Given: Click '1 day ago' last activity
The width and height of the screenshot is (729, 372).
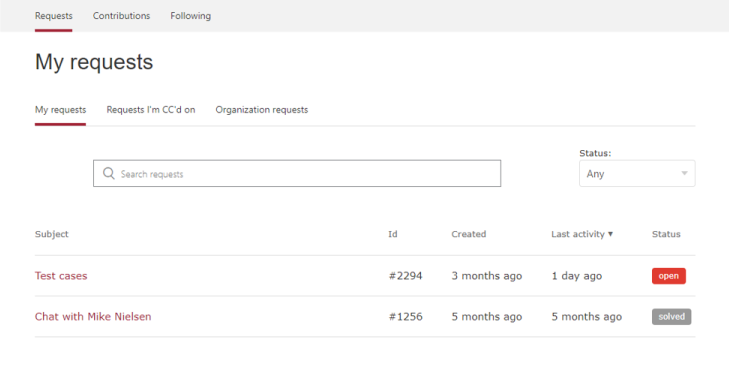Looking at the screenshot, I should point(577,276).
